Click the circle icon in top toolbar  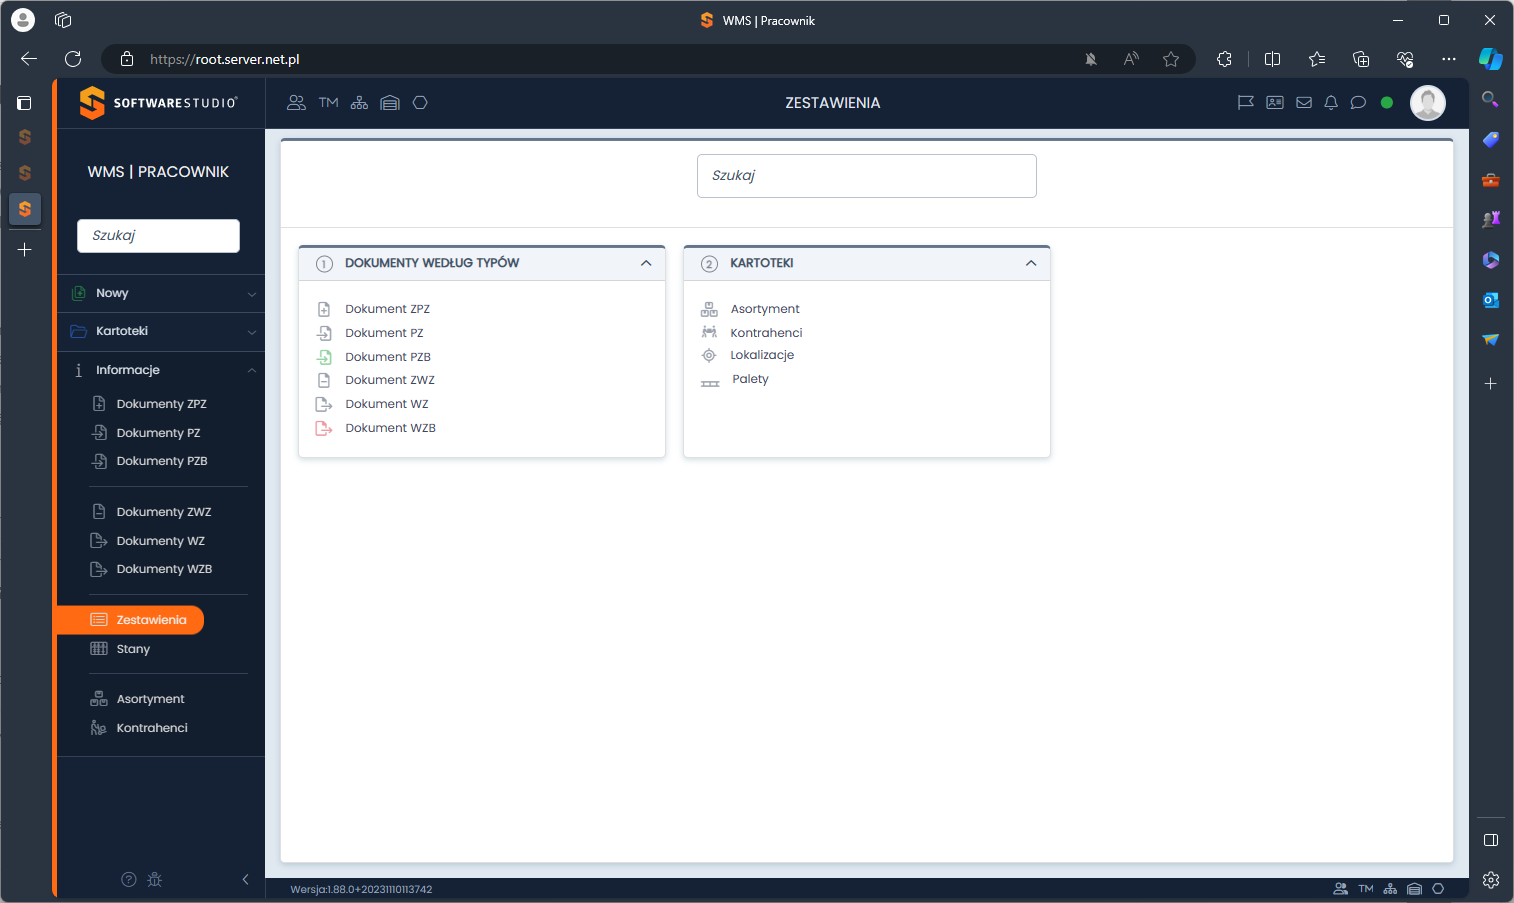point(420,103)
